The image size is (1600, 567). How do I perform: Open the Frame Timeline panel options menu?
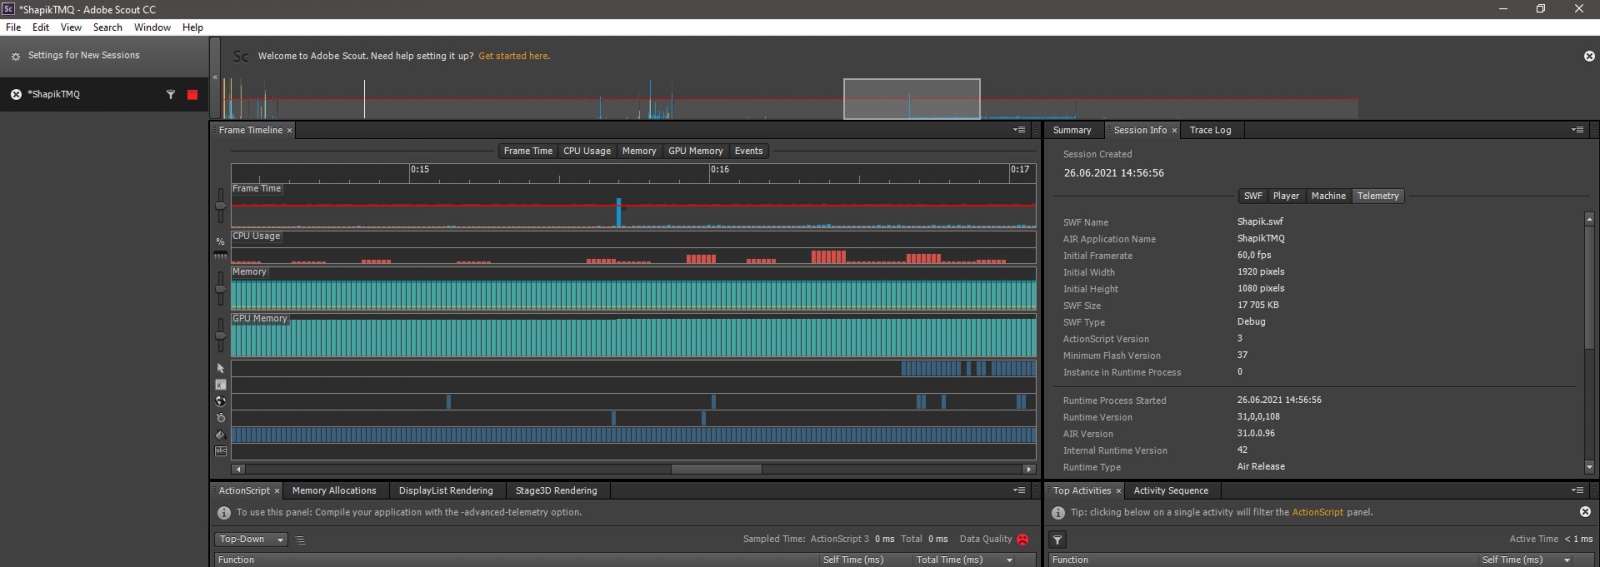click(x=1019, y=130)
